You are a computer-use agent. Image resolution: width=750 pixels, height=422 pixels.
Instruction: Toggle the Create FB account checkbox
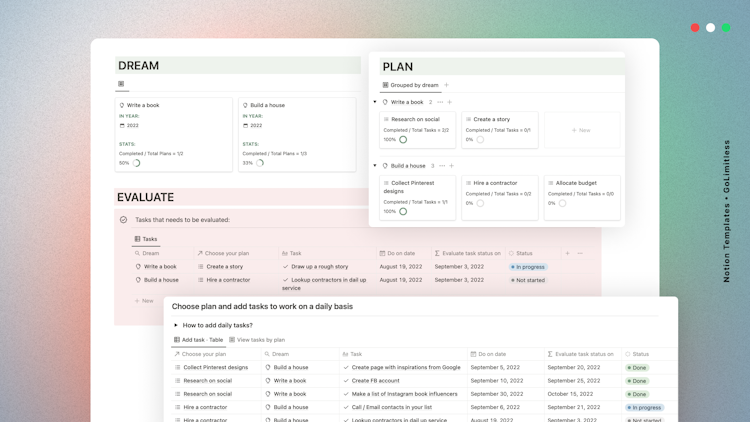pyautogui.click(x=346, y=381)
